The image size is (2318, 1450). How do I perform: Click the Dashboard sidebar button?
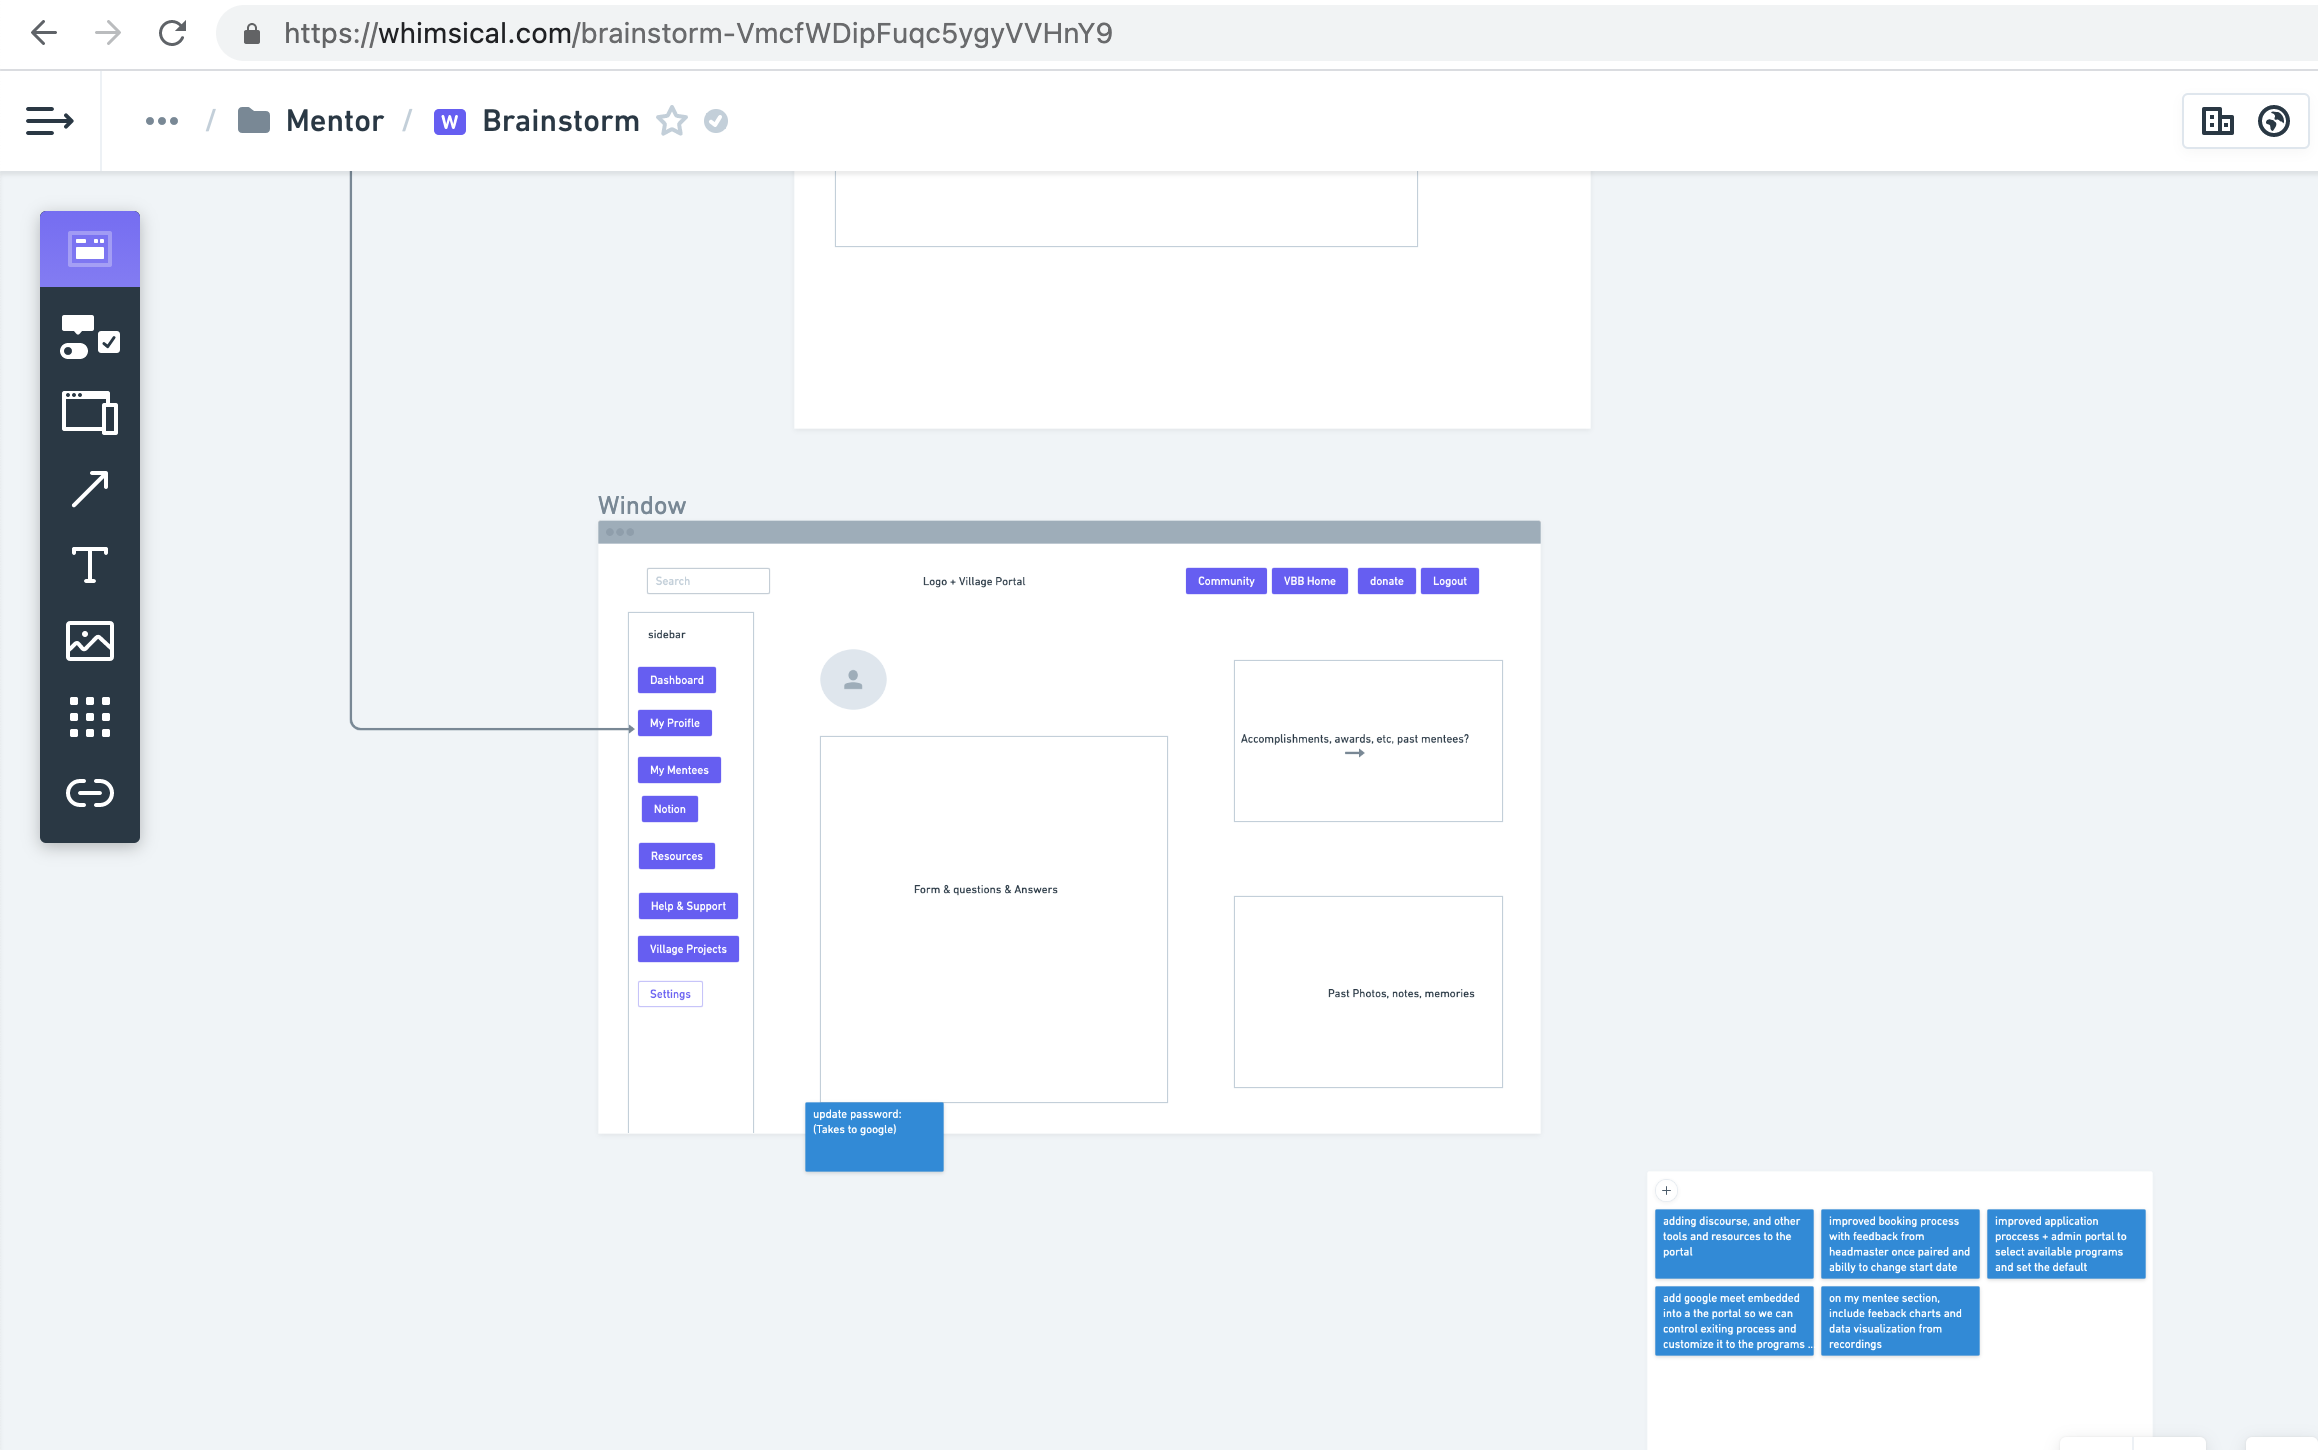point(676,680)
